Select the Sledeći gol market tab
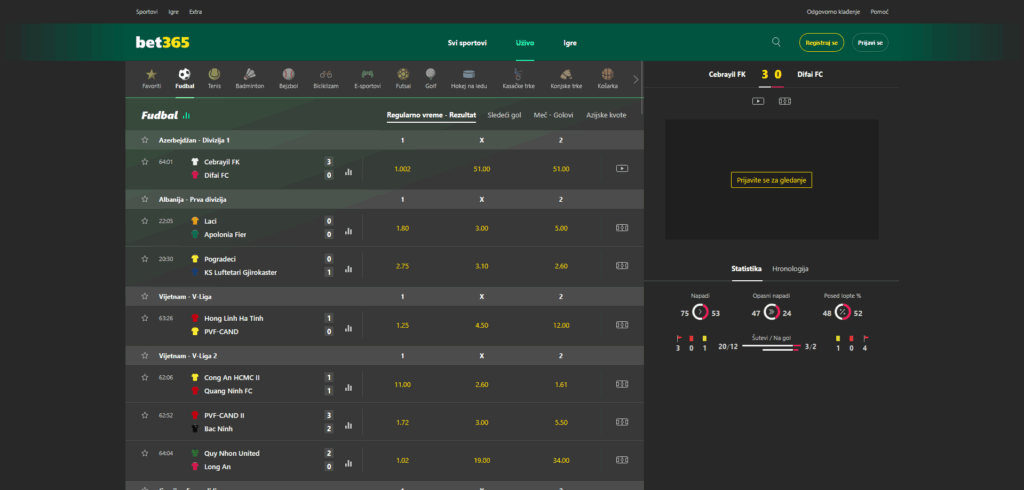The height and width of the screenshot is (490, 1024). tap(504, 115)
